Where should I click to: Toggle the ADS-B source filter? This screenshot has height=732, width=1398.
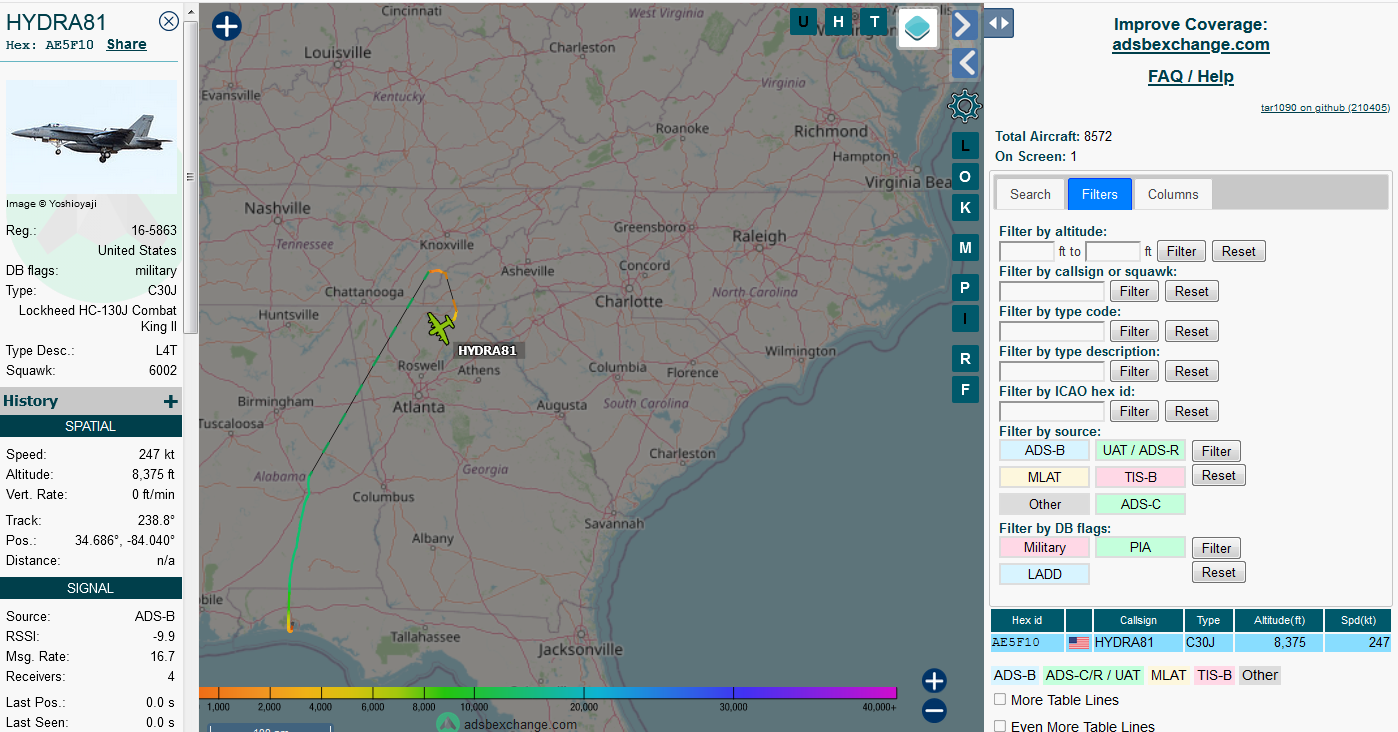point(1045,450)
